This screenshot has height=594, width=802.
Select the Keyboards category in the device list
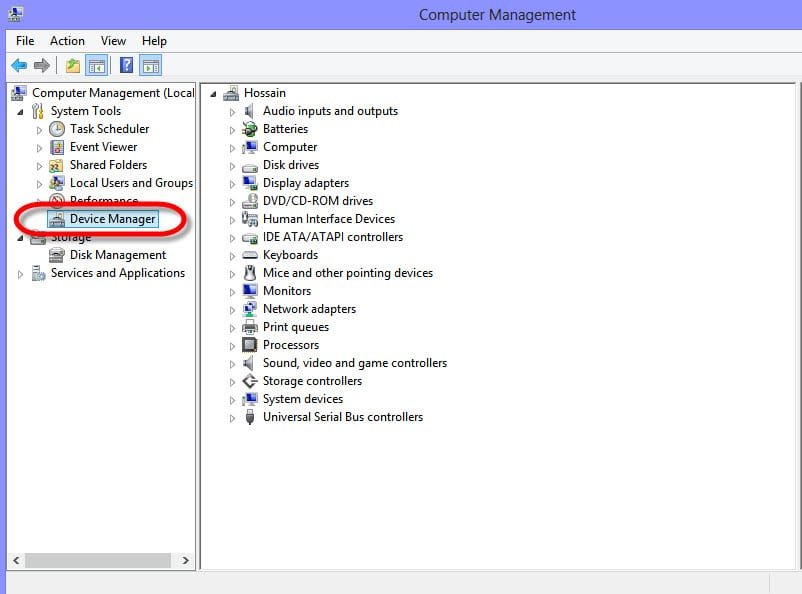point(290,254)
